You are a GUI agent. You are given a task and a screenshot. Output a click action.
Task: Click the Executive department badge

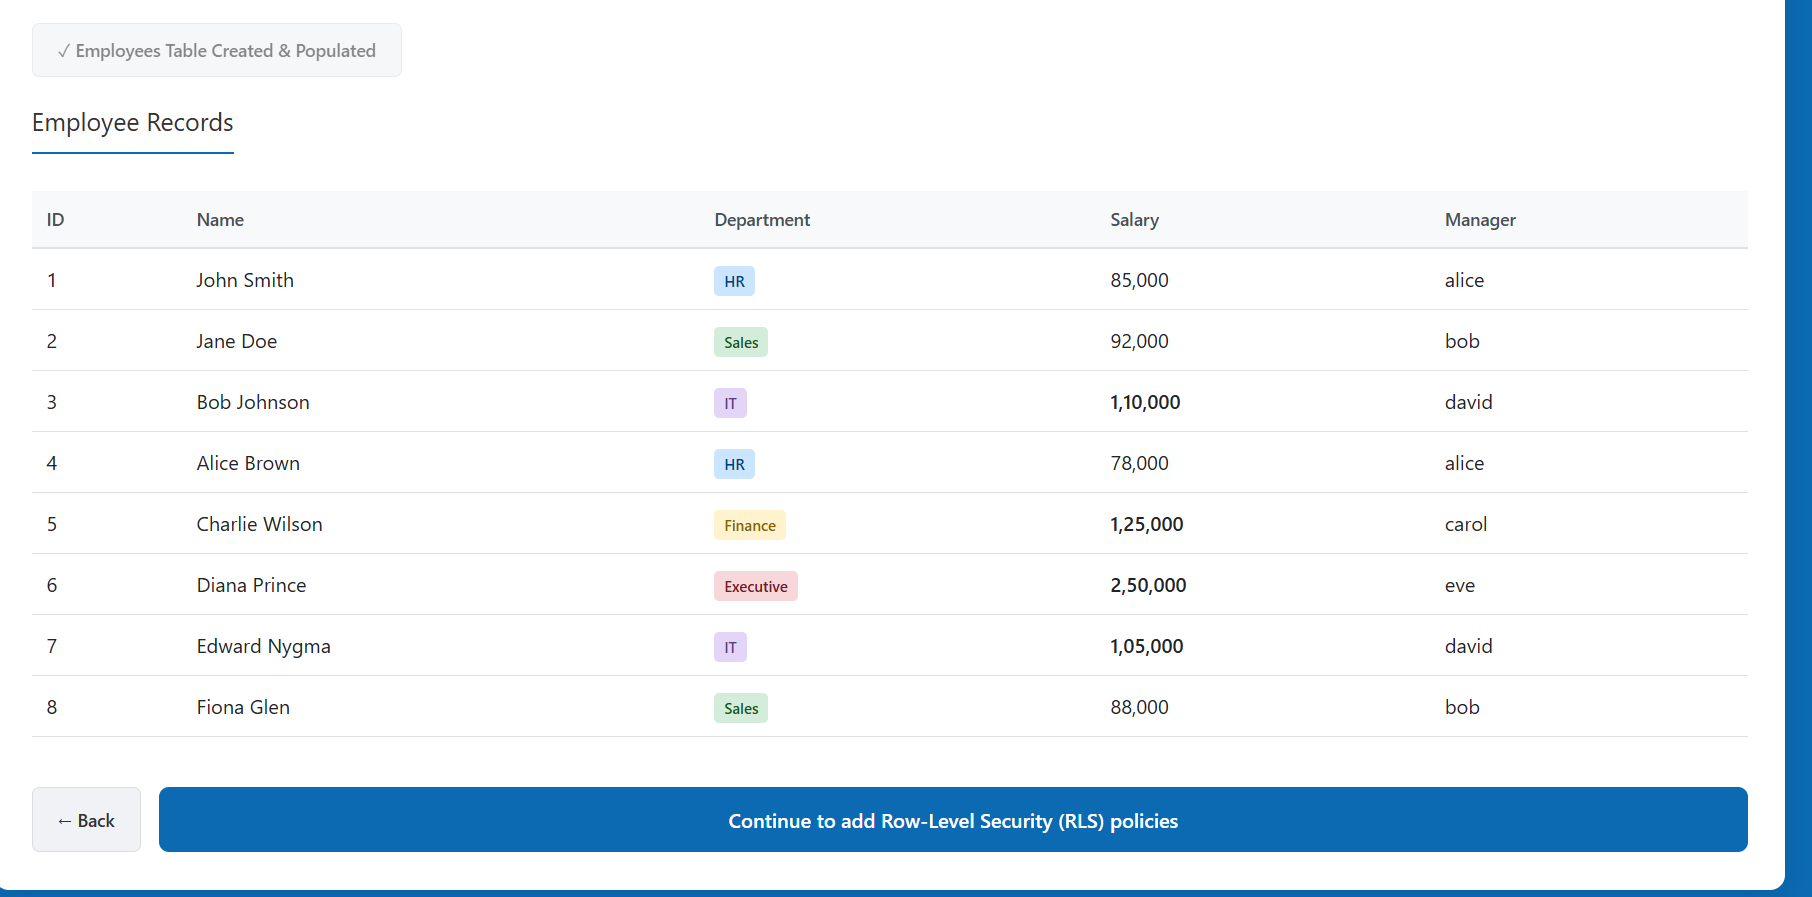point(755,586)
